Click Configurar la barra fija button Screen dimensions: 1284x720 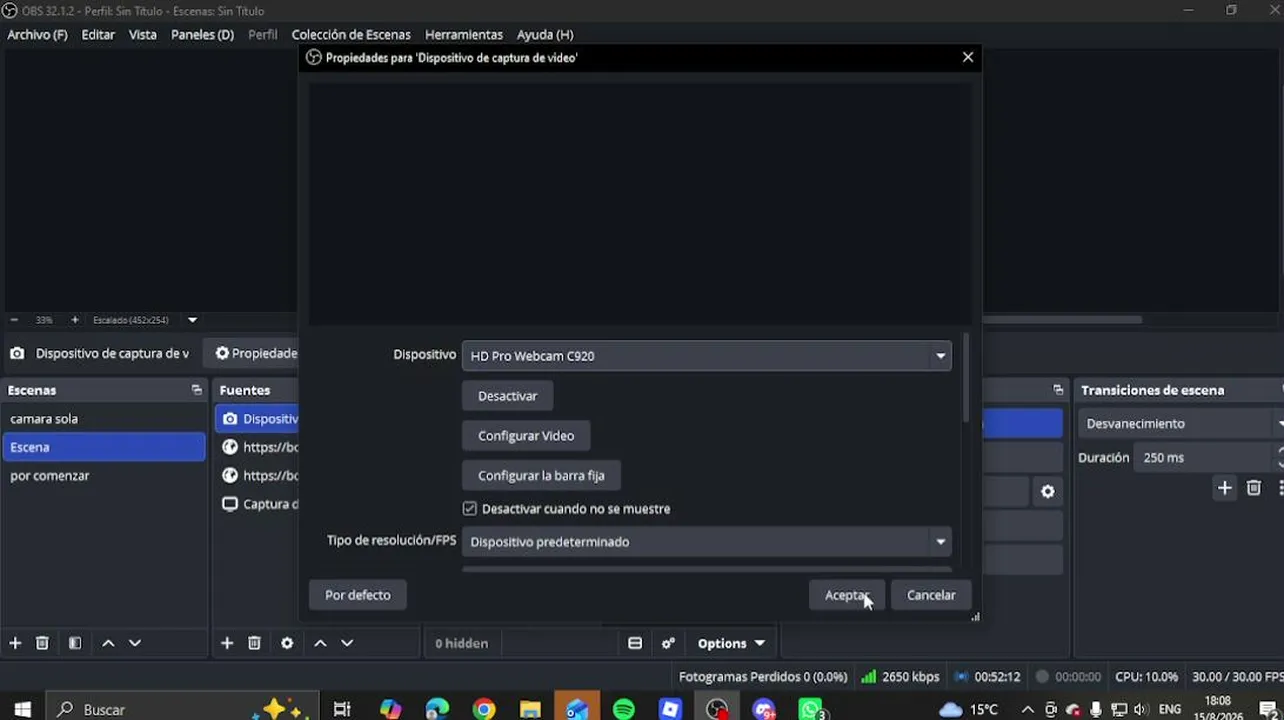click(x=541, y=476)
